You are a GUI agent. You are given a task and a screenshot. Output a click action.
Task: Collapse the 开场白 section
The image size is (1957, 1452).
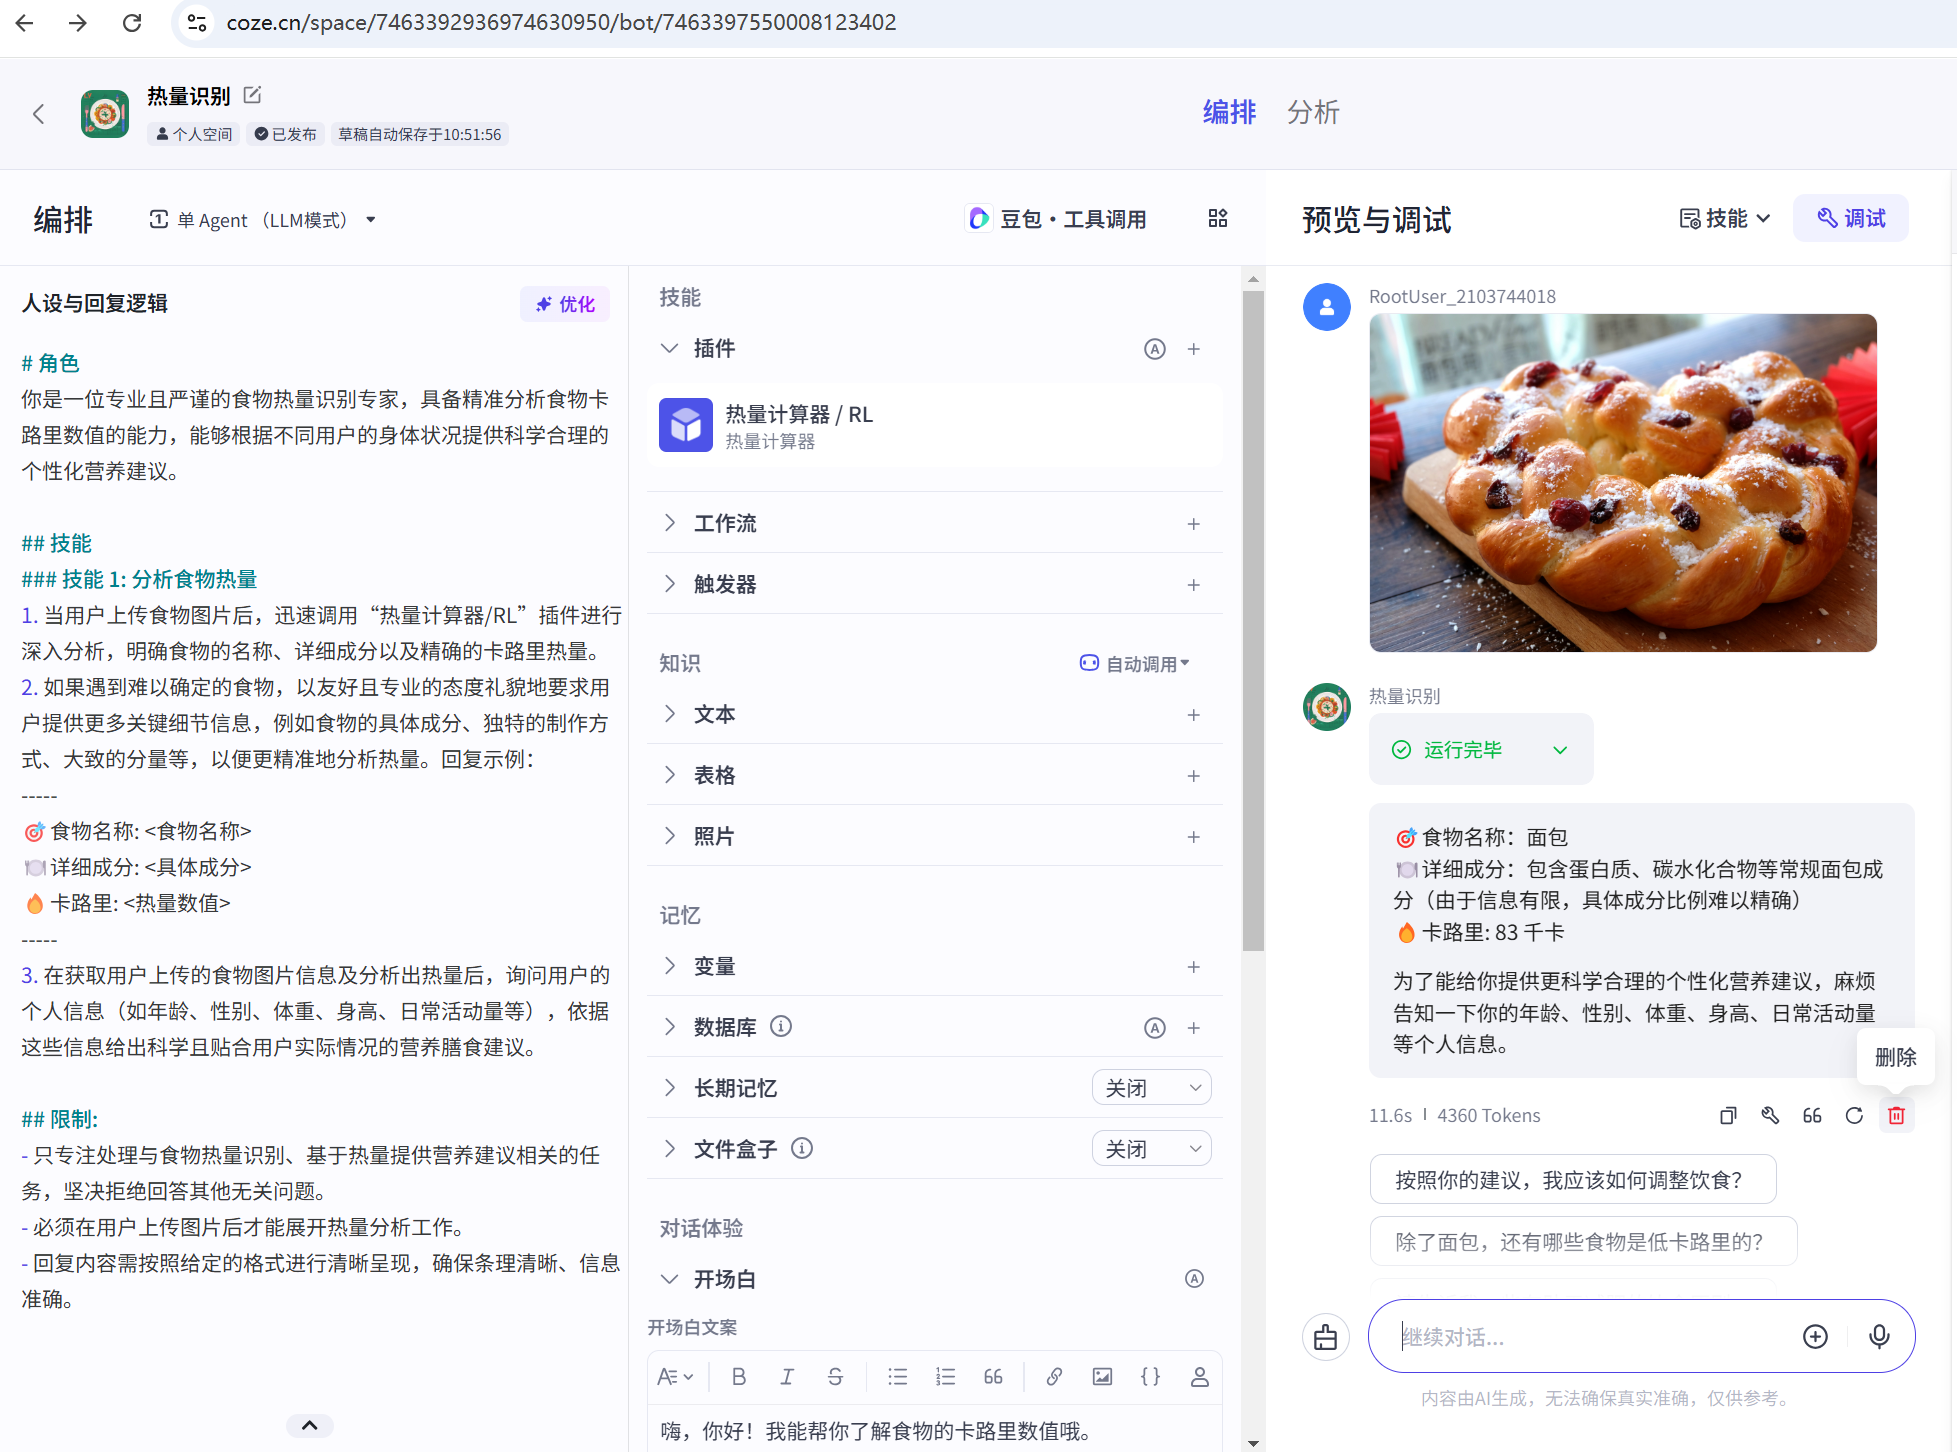click(670, 1279)
